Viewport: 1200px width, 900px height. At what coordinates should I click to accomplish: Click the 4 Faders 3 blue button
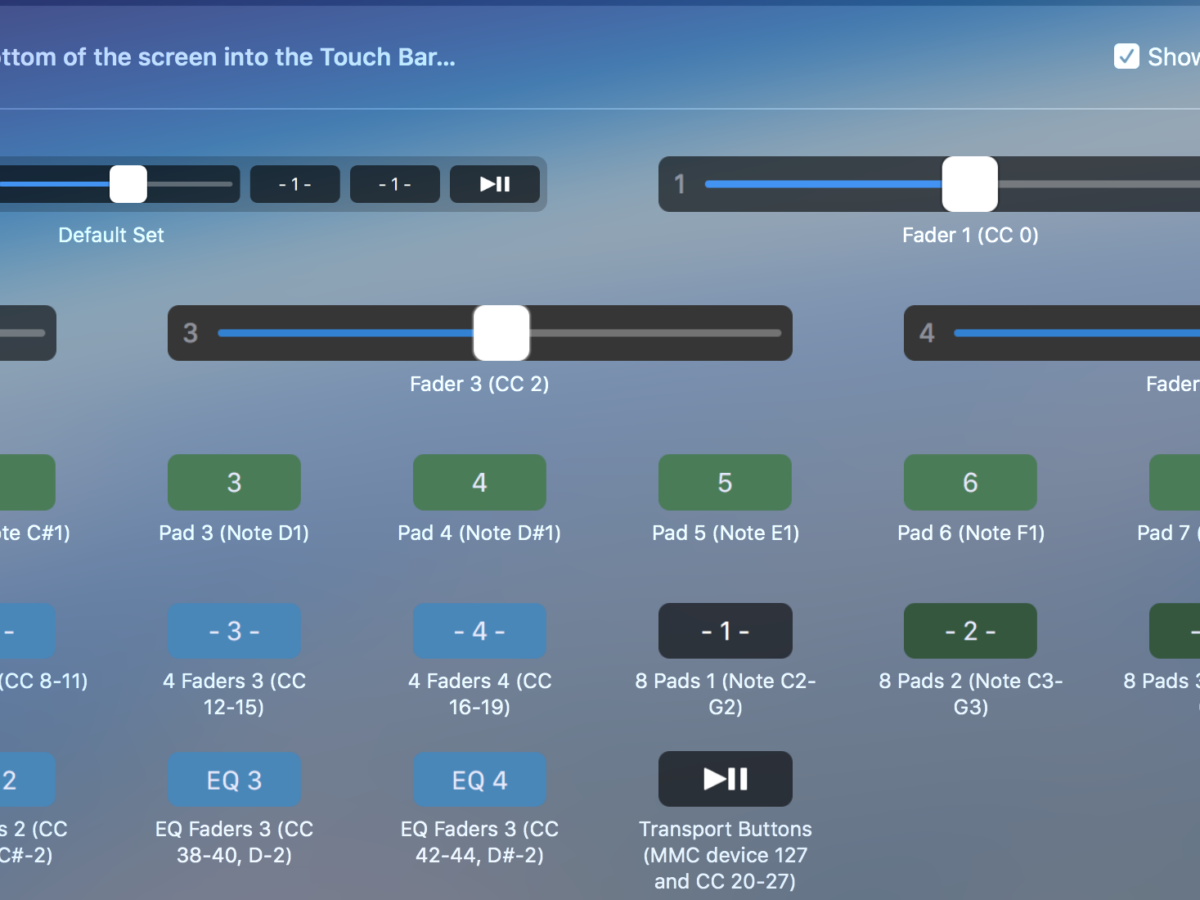tap(234, 631)
